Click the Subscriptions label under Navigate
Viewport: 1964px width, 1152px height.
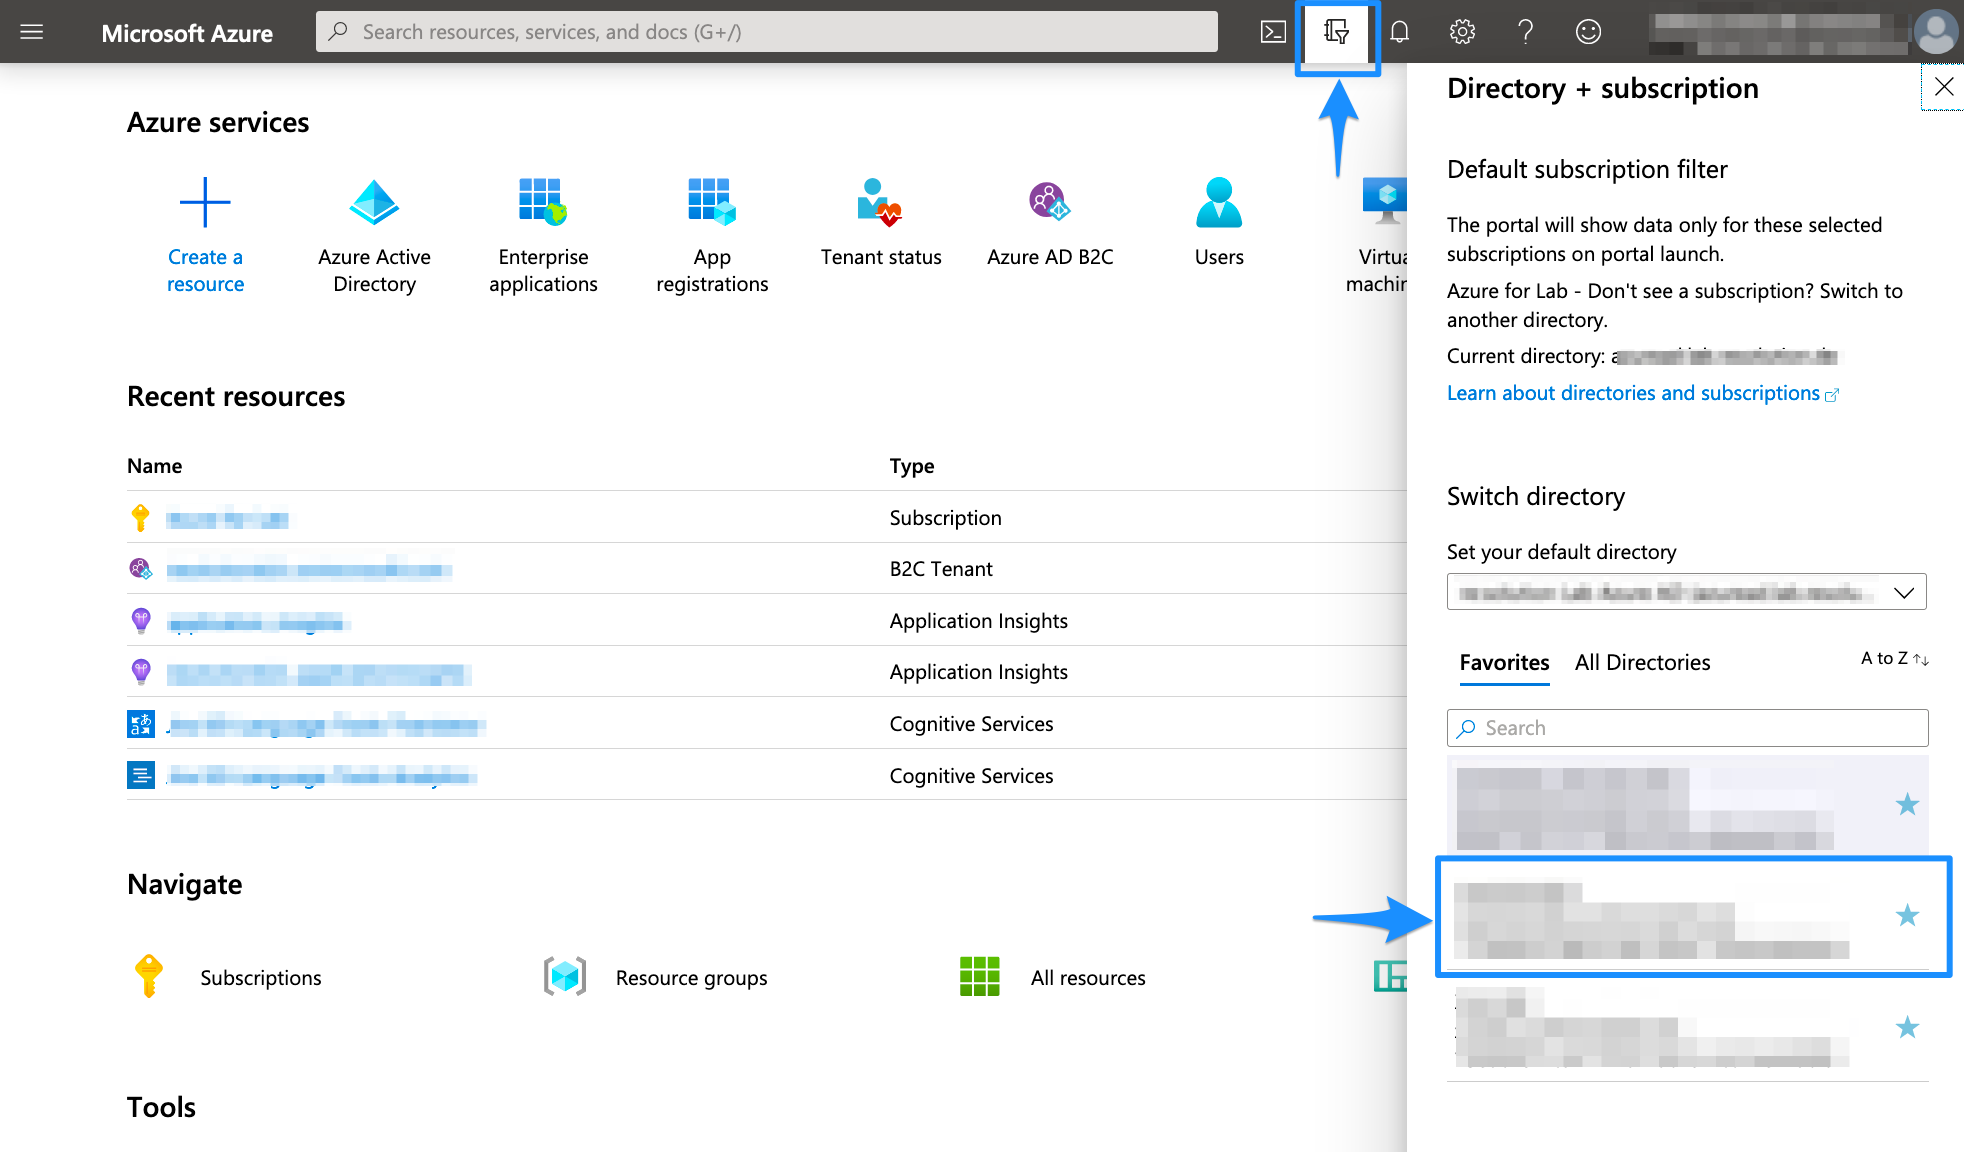[x=261, y=977]
